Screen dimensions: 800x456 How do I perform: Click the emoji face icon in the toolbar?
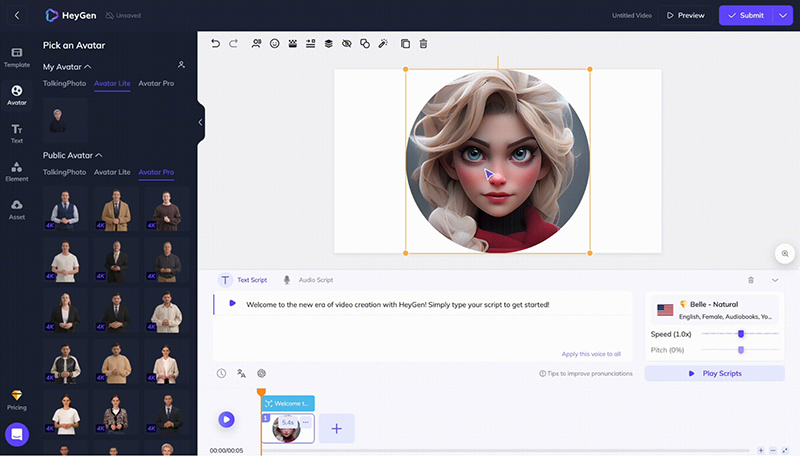pyautogui.click(x=275, y=44)
